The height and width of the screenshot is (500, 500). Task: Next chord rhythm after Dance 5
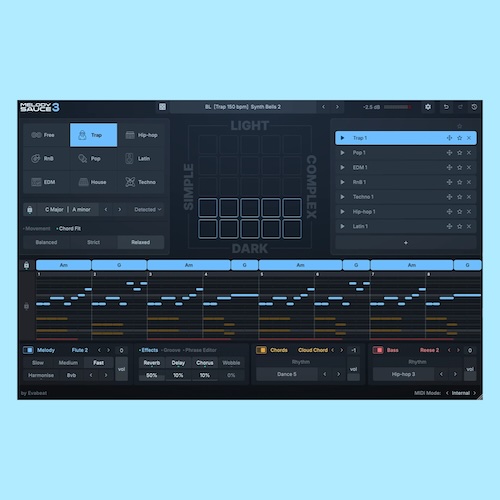[338, 374]
